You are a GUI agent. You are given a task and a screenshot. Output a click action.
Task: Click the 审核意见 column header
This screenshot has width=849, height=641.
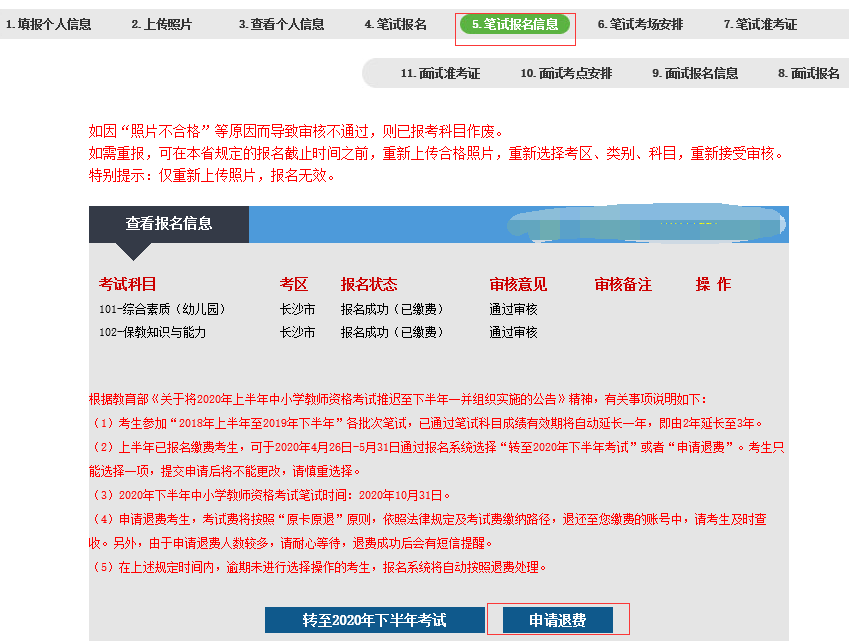[518, 284]
